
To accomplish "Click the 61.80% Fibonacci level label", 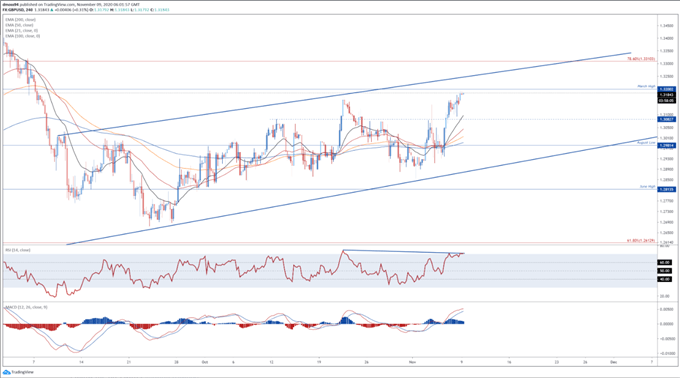I will (x=641, y=240).
